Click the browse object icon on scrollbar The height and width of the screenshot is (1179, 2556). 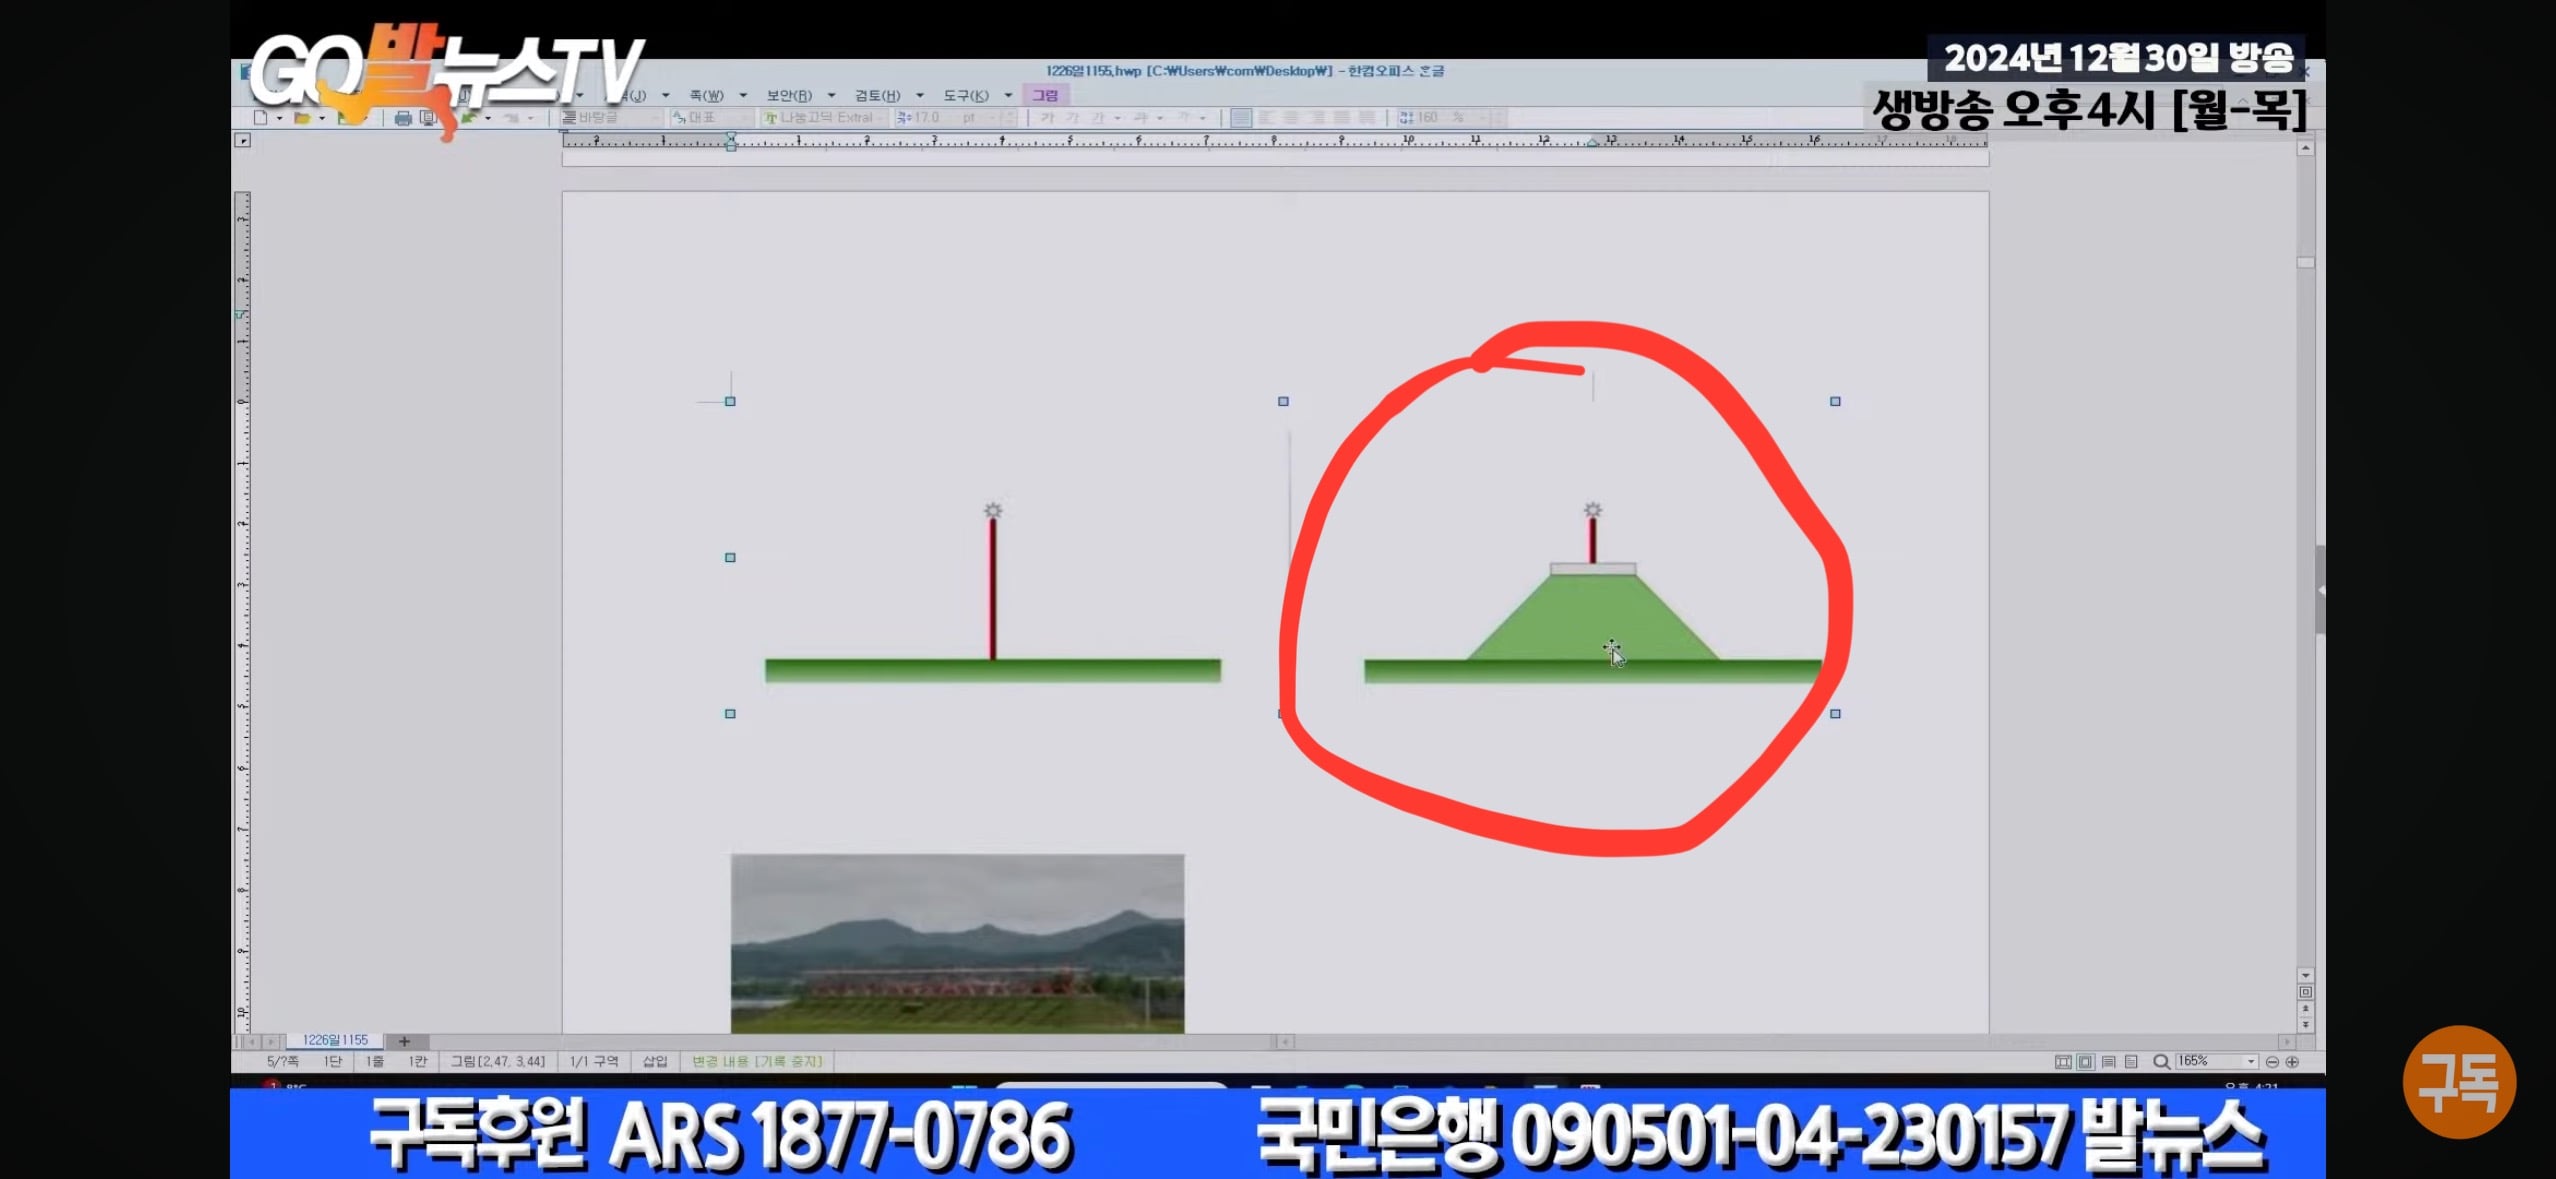click(x=2305, y=992)
